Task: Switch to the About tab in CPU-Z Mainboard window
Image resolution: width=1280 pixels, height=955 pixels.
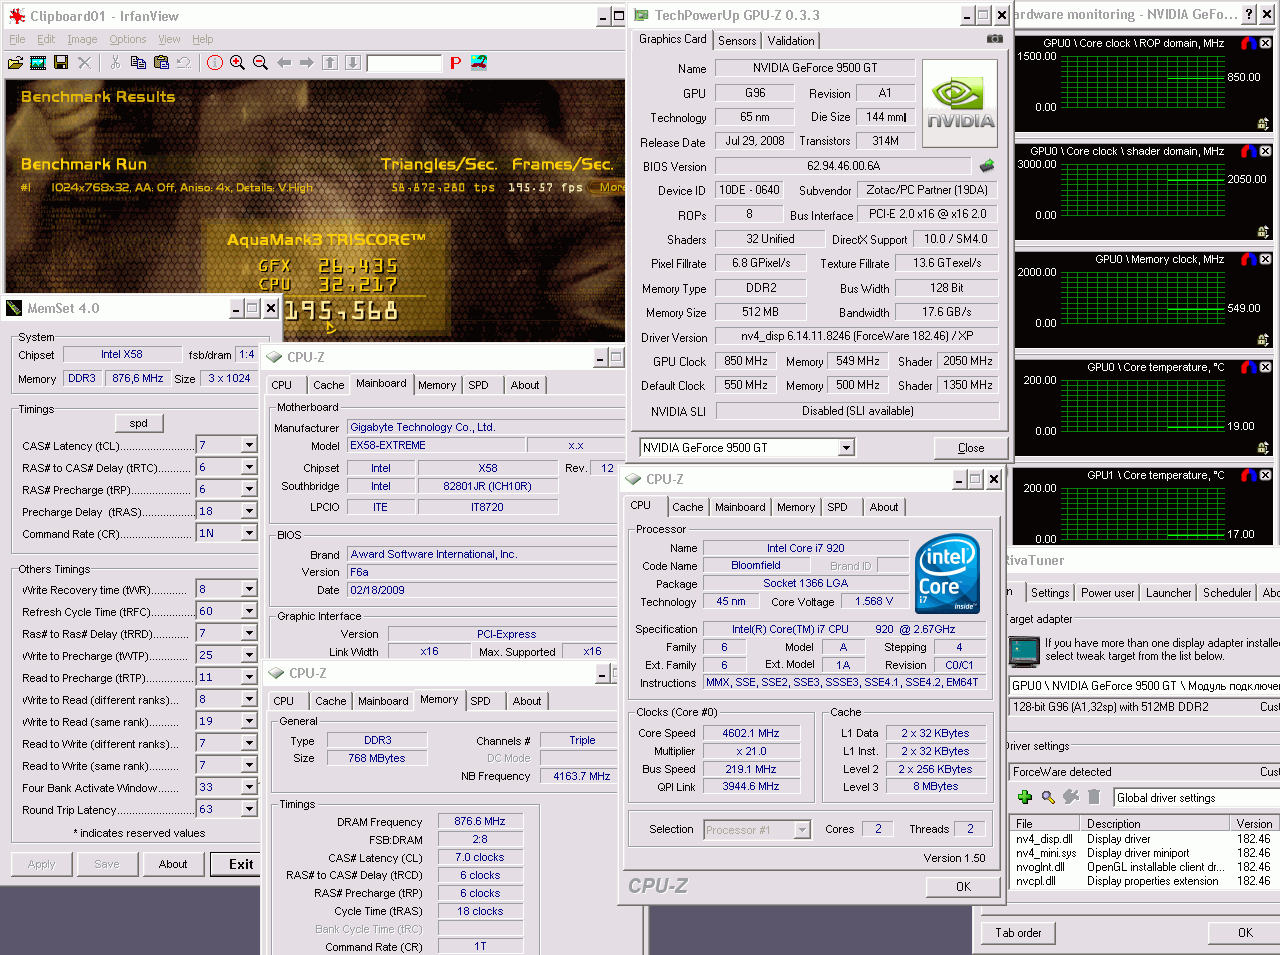Action: pyautogui.click(x=525, y=385)
